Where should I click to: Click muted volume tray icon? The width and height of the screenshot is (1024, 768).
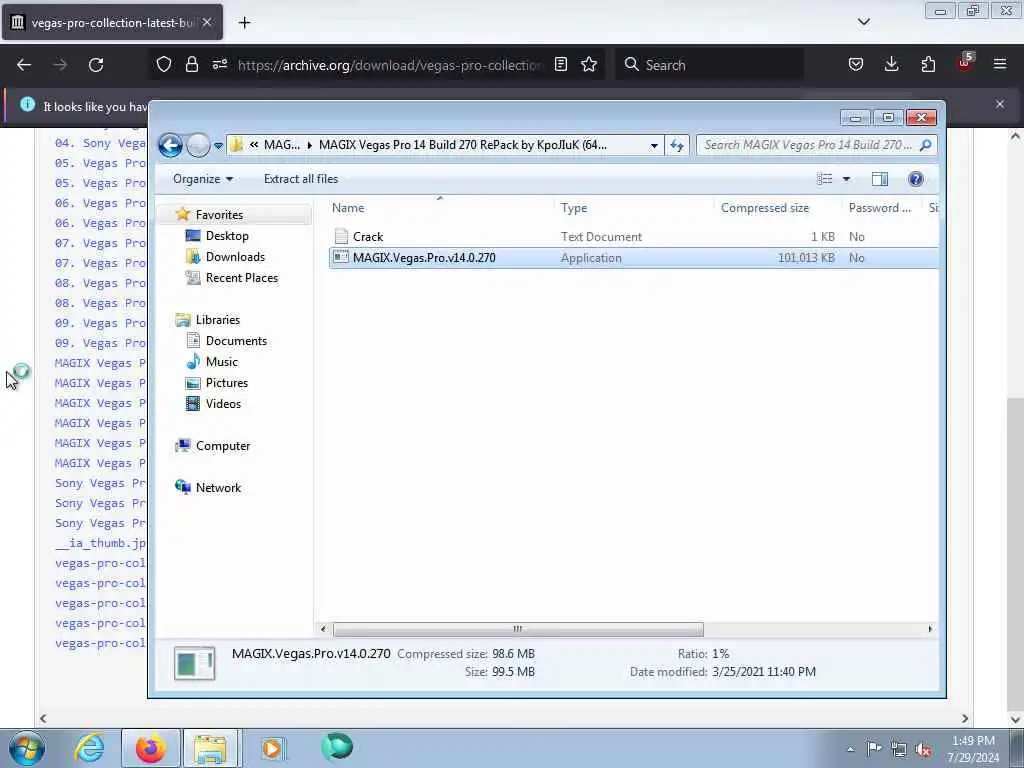tap(923, 749)
